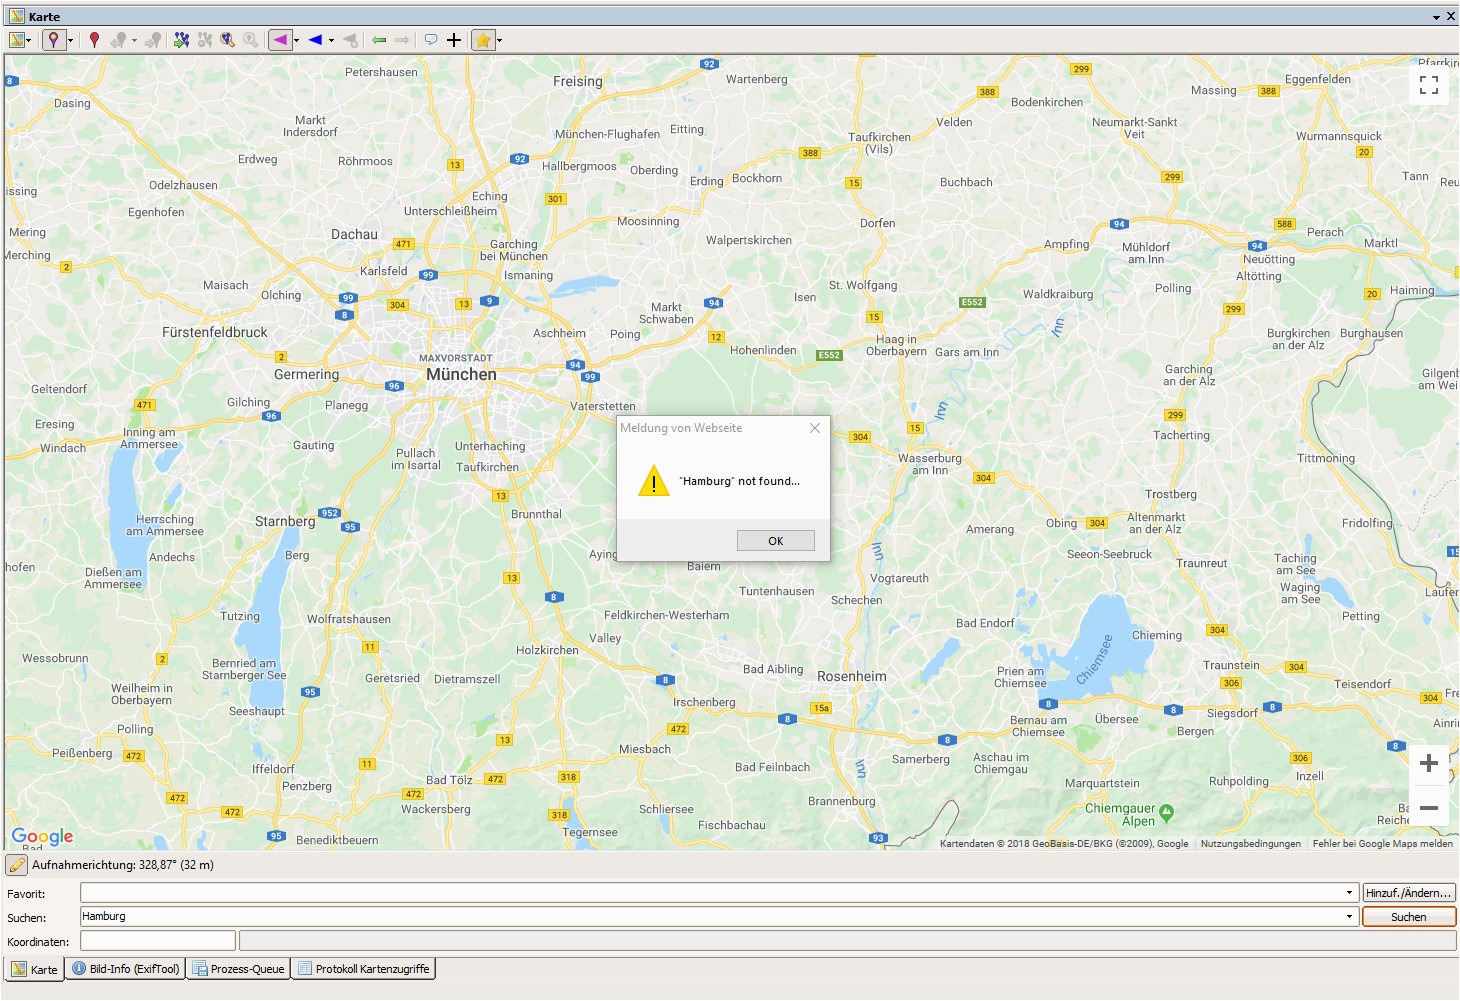
Task: Click the Google logo on the map
Action: tap(42, 836)
